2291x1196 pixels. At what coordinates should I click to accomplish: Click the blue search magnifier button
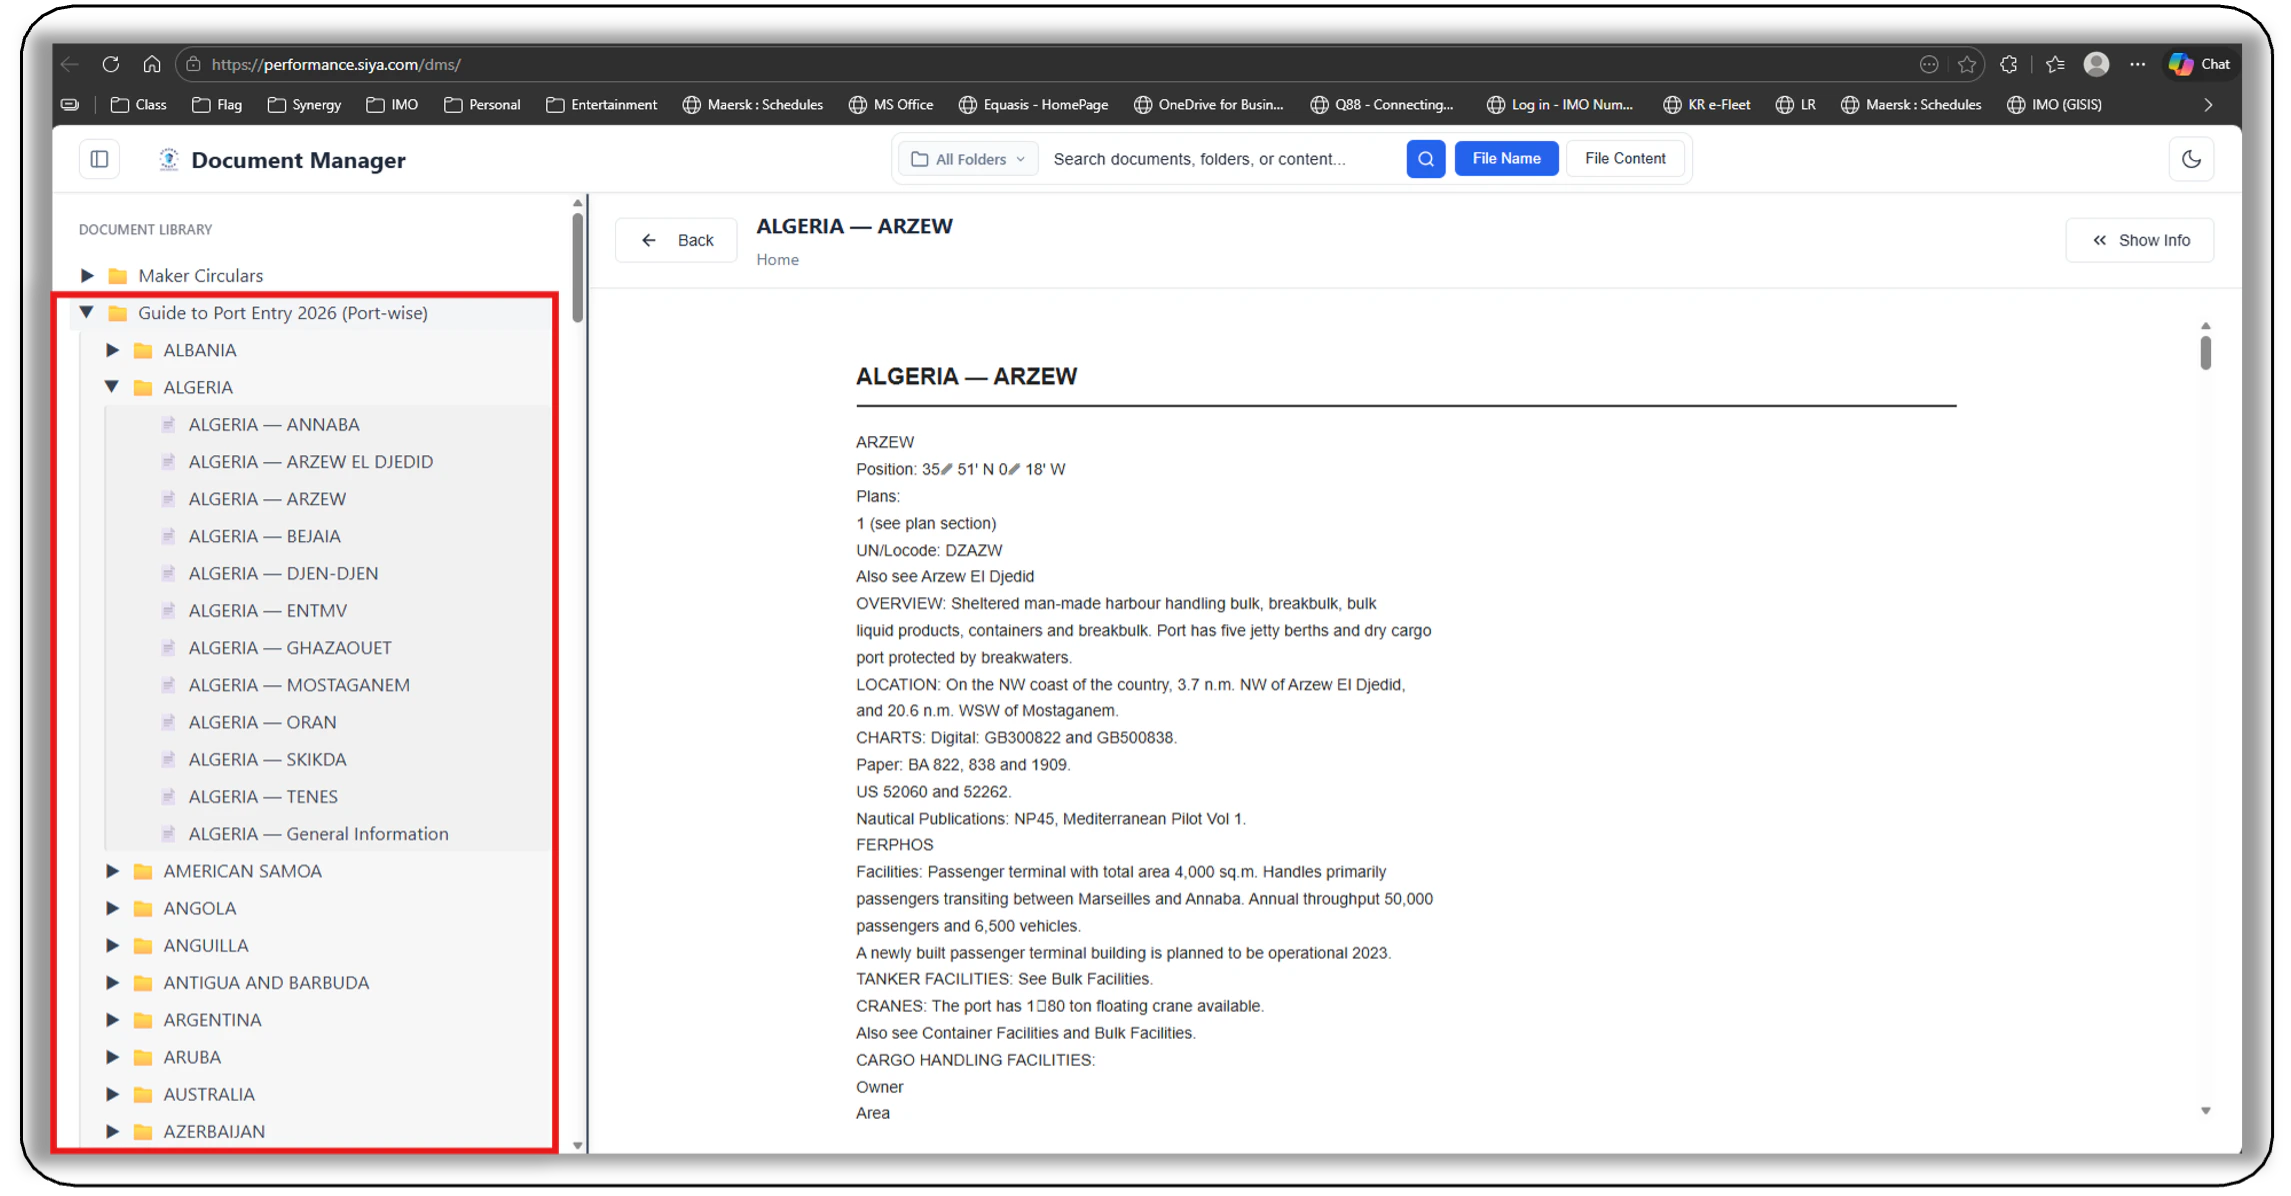tap(1425, 159)
